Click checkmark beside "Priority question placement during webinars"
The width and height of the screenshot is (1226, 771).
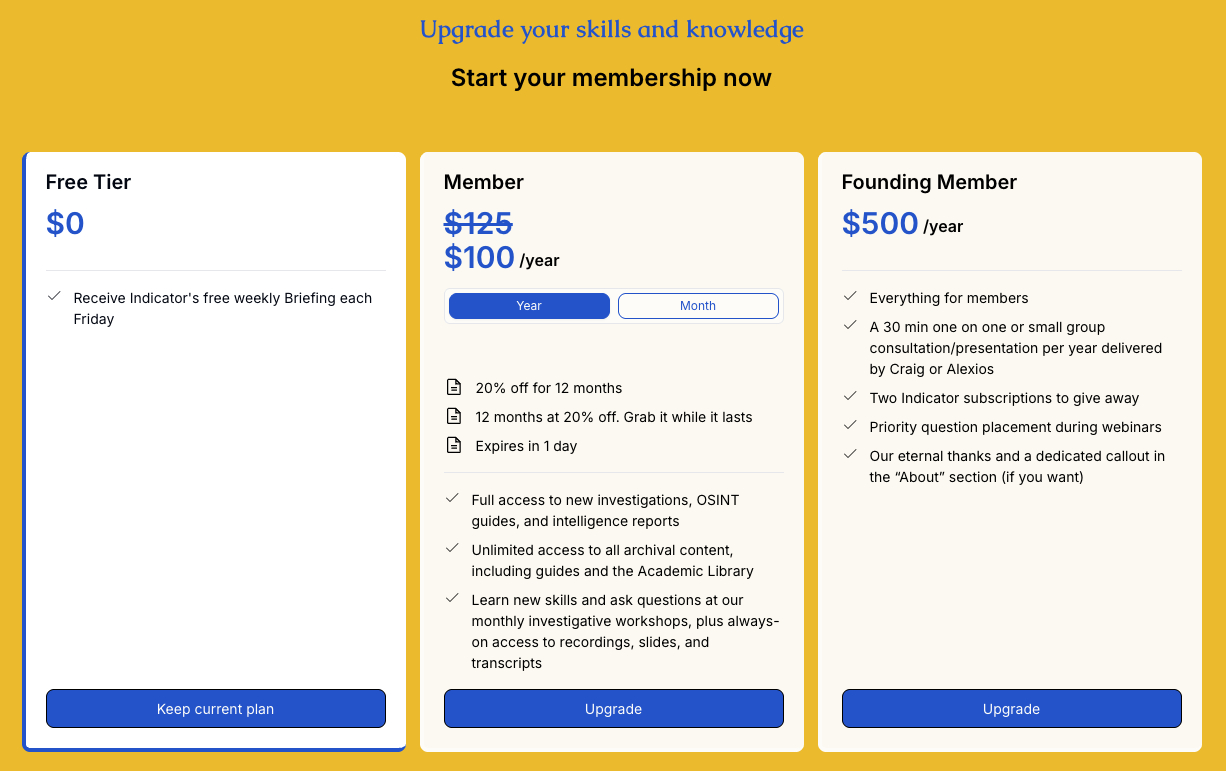point(850,426)
